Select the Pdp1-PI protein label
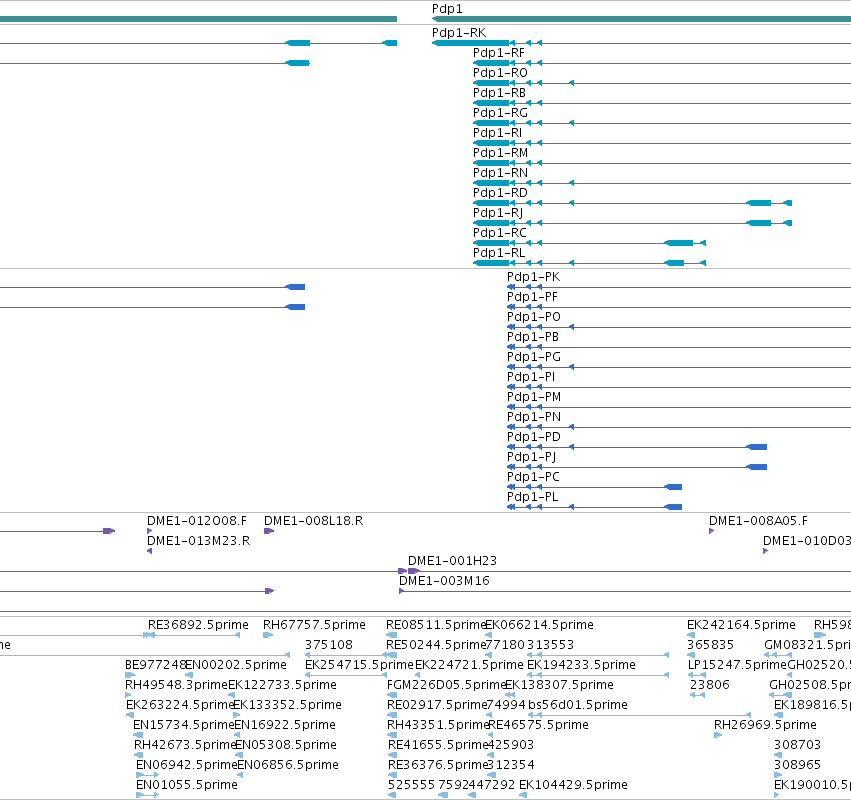851x800 pixels. tap(531, 377)
